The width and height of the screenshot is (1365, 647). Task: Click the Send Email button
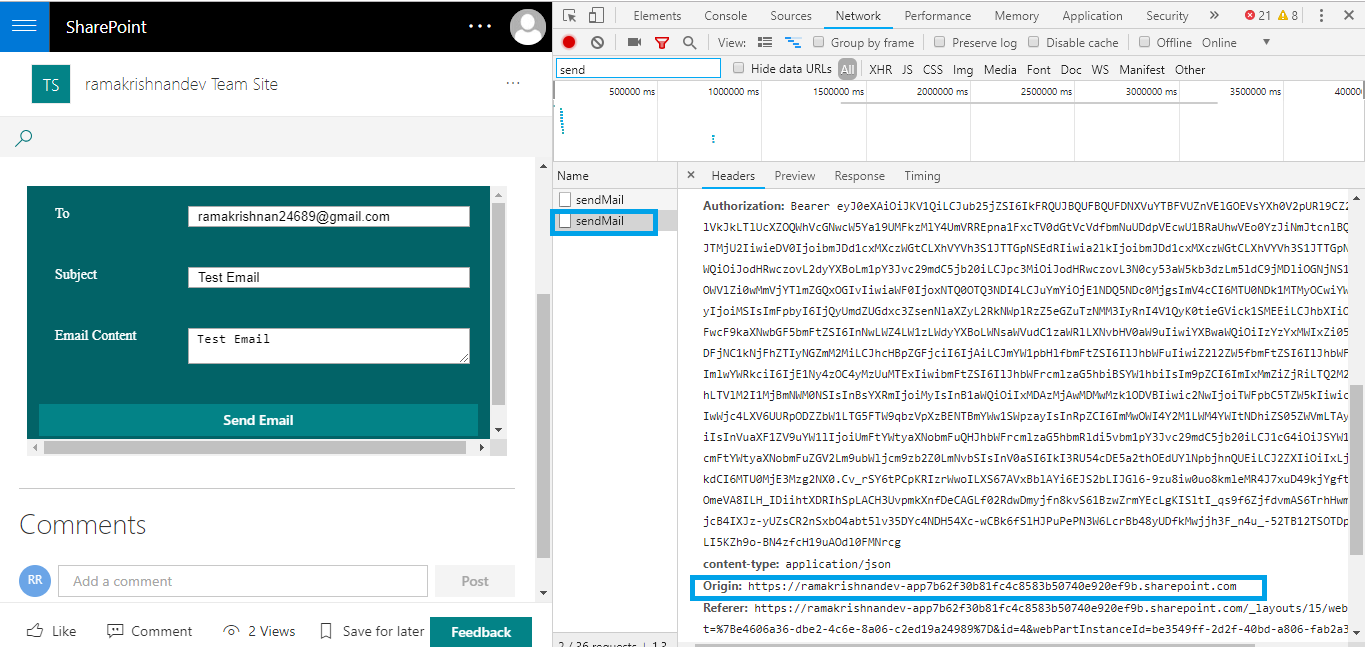[258, 420]
